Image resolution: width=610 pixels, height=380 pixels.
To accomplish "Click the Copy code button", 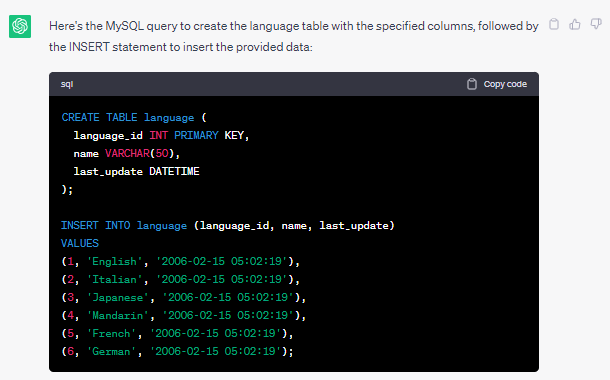I will coord(497,84).
